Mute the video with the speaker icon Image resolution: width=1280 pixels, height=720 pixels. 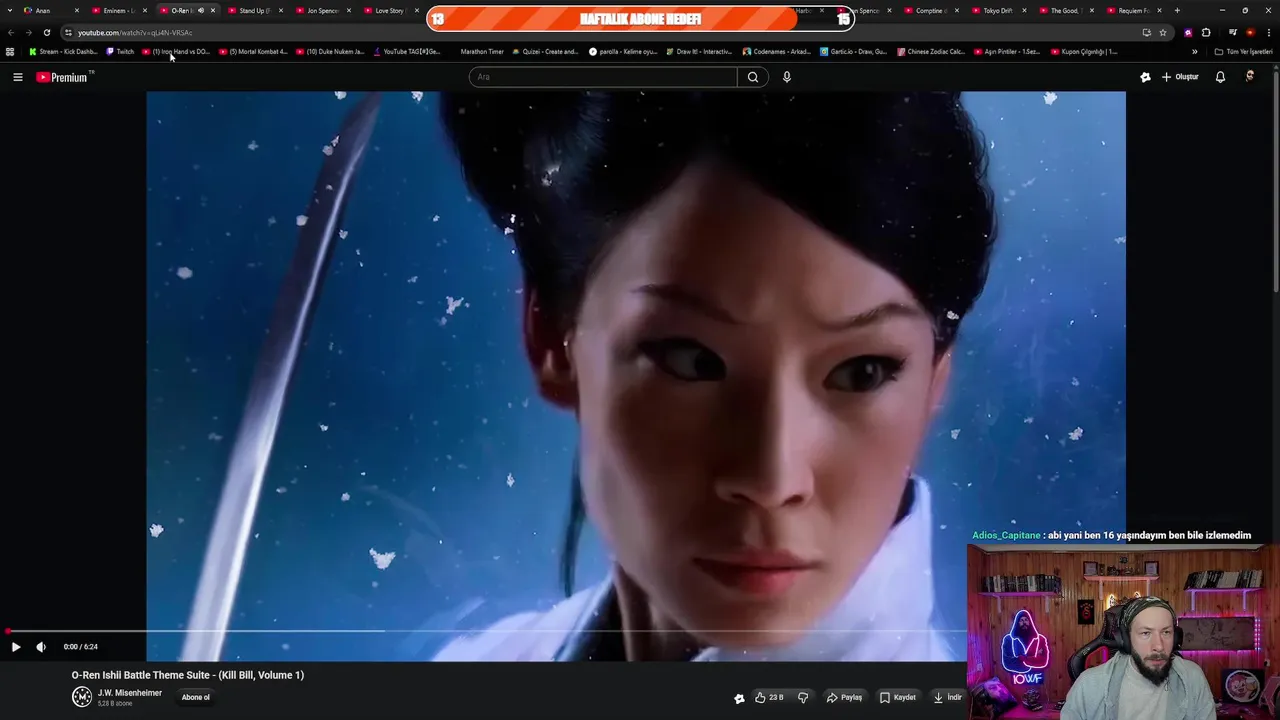[x=41, y=647]
